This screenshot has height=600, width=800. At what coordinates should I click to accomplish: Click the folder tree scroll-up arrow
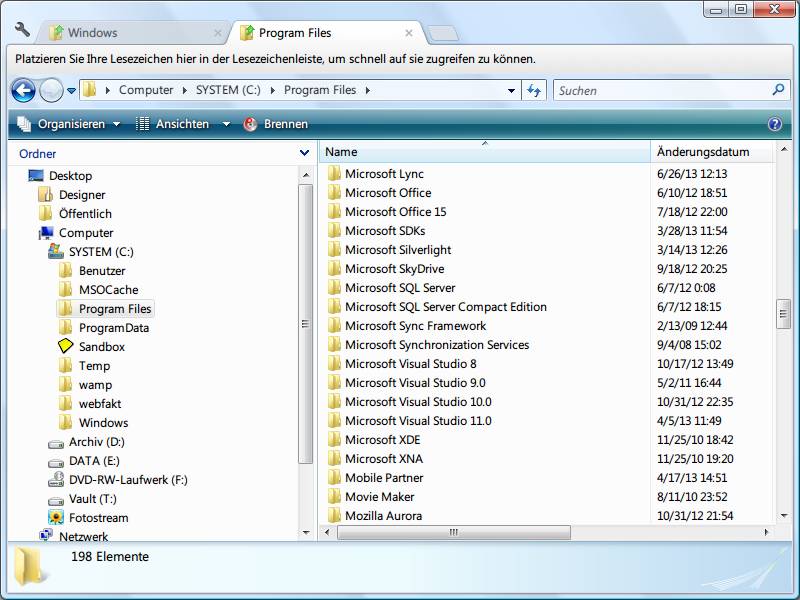coord(306,175)
